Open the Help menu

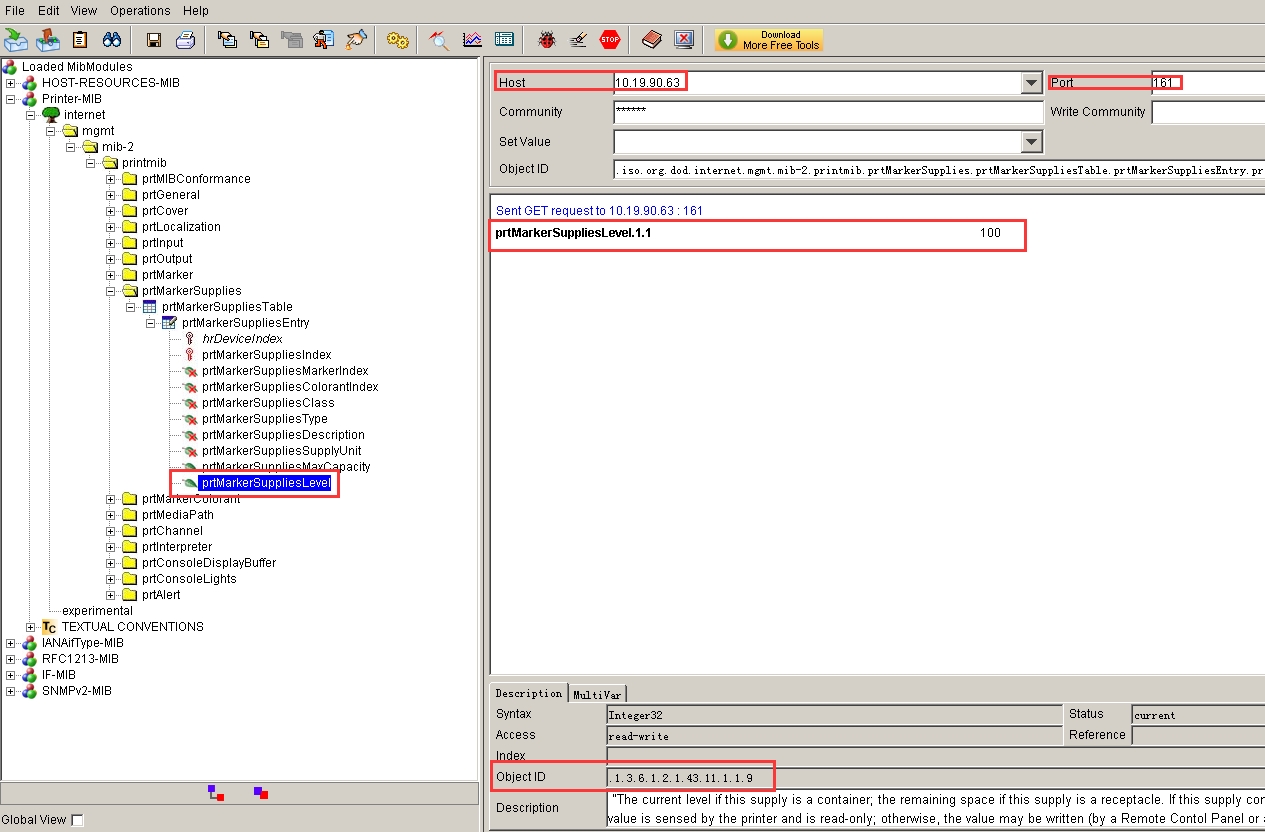point(196,11)
